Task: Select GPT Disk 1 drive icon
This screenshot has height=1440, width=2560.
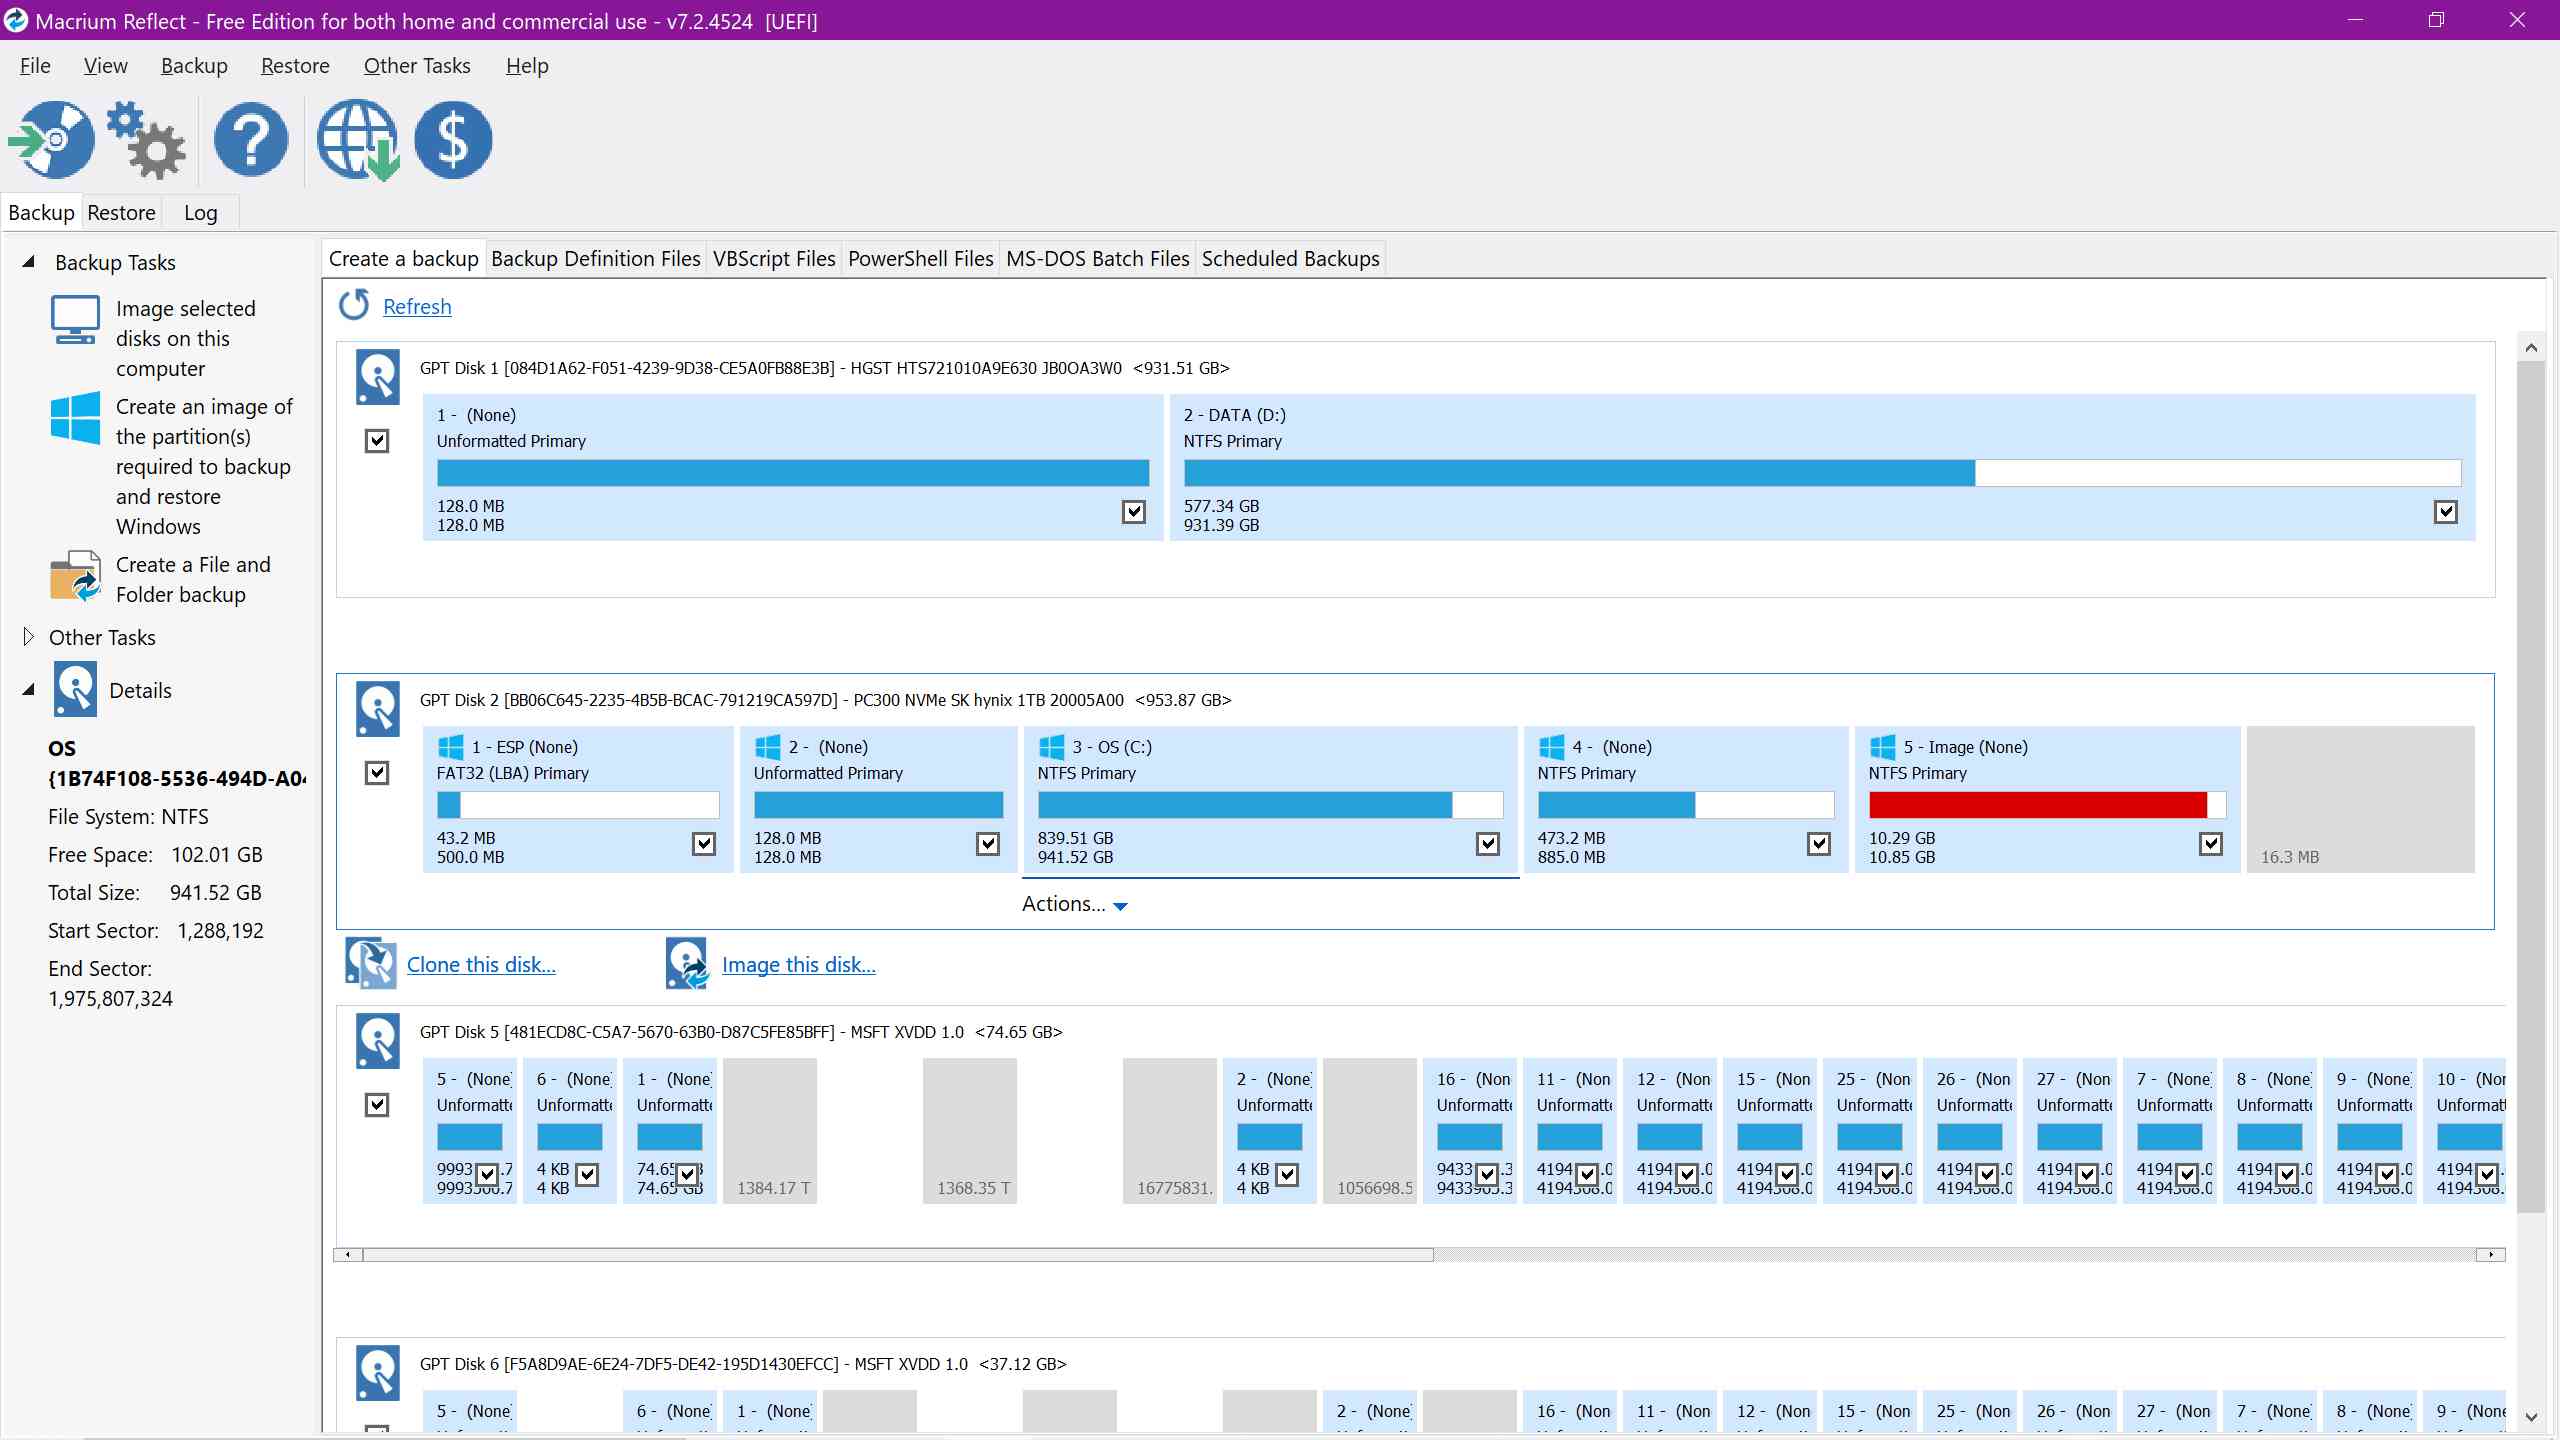Action: [x=378, y=376]
